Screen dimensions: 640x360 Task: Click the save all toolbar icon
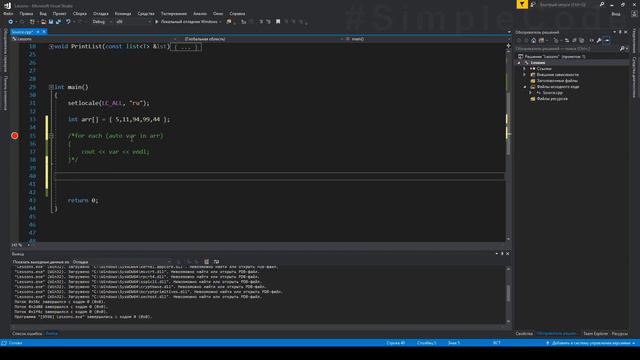click(x=58, y=22)
